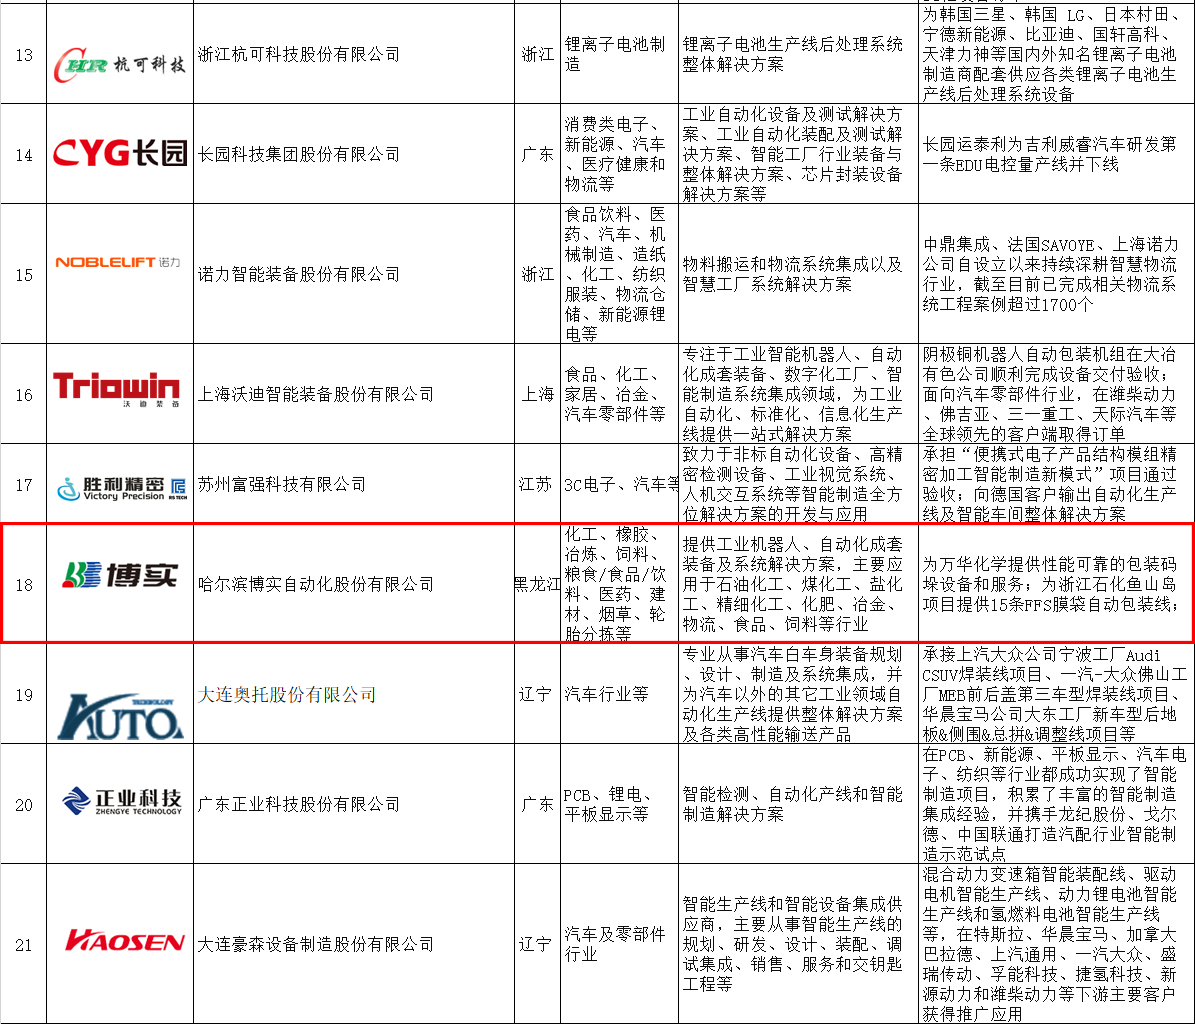1195x1024 pixels.
Task: Select the name "哈尔滨博实自动化股份有限公司"
Action: coord(316,584)
